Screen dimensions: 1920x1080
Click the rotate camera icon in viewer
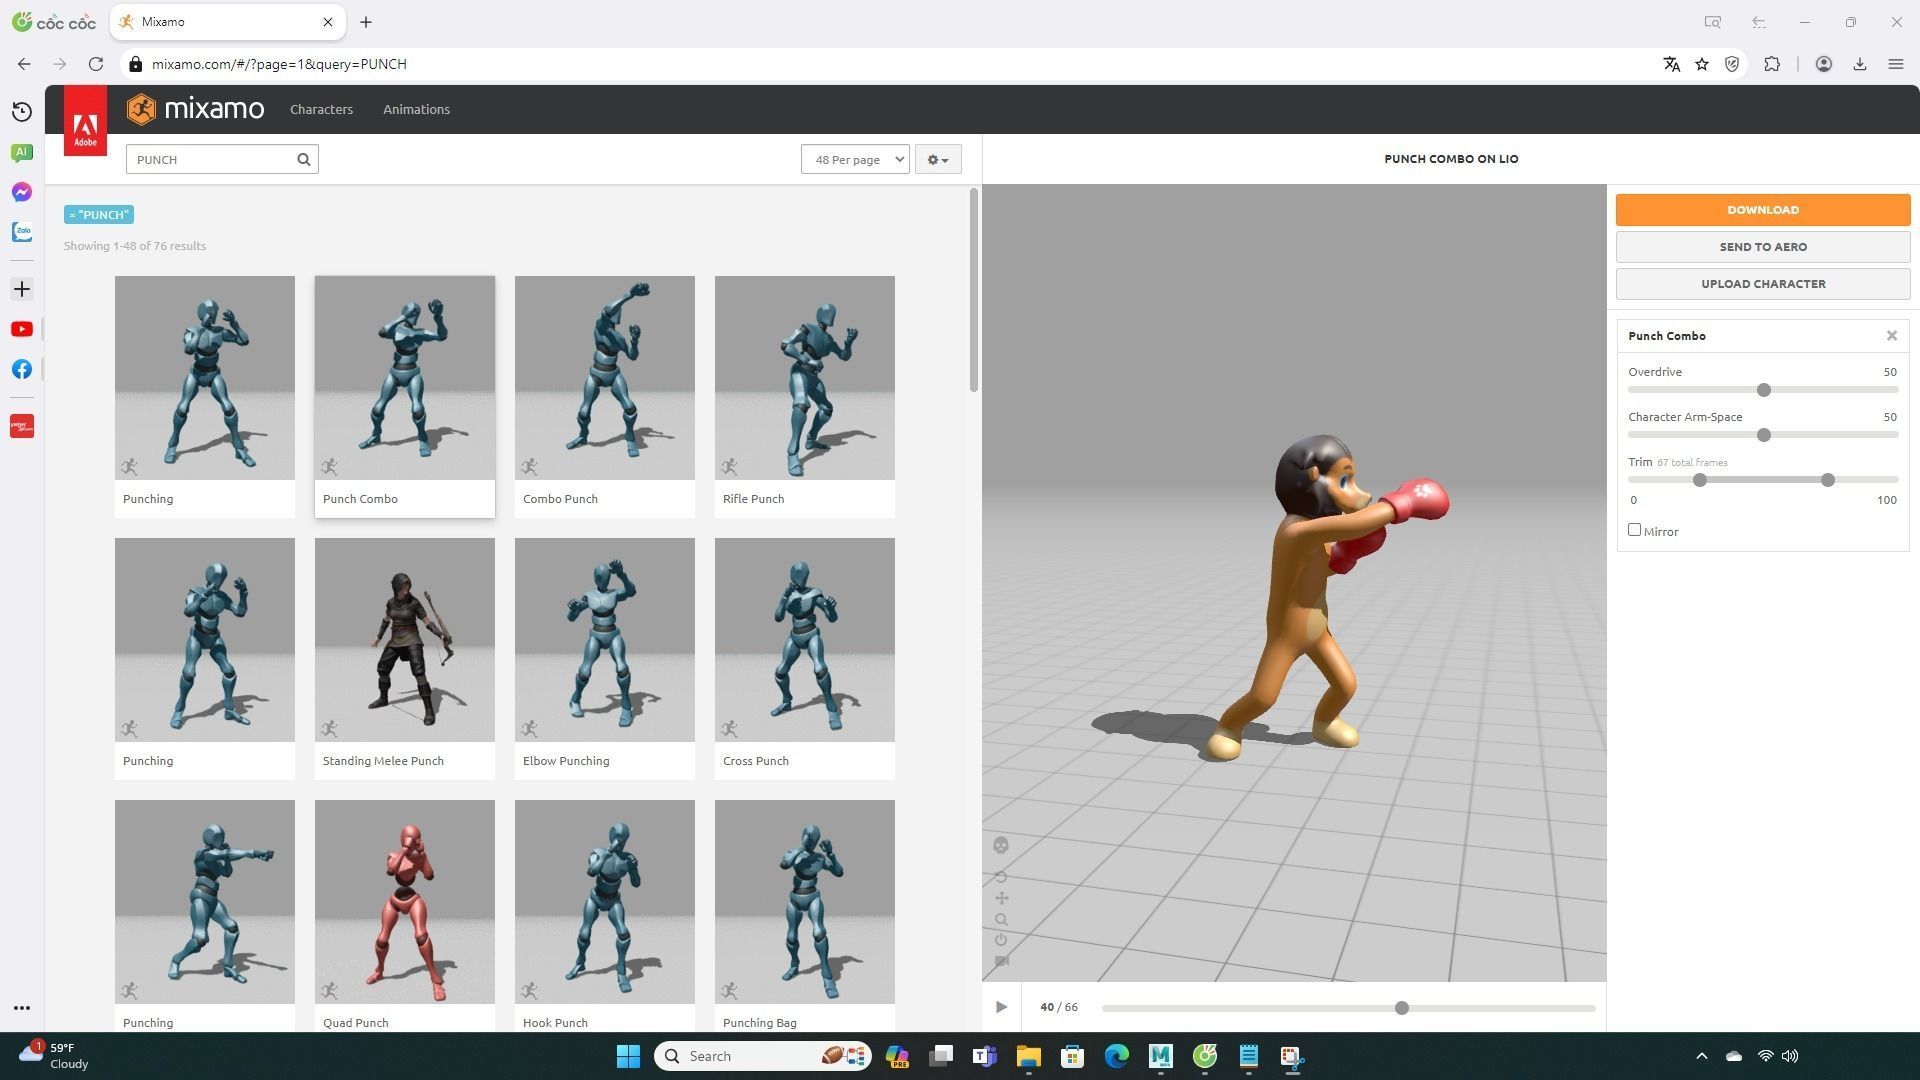click(1001, 877)
